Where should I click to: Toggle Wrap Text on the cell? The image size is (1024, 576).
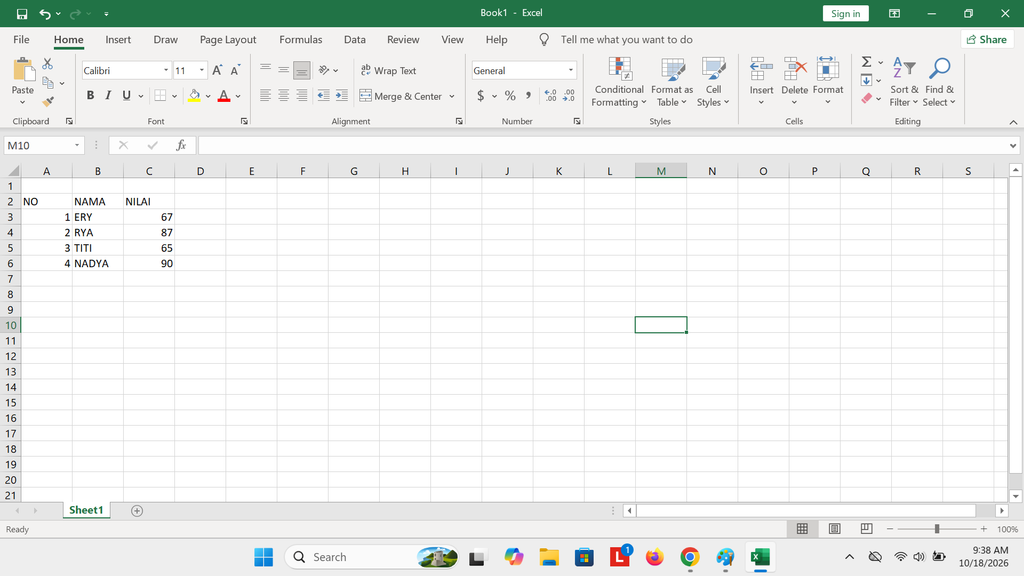389,71
